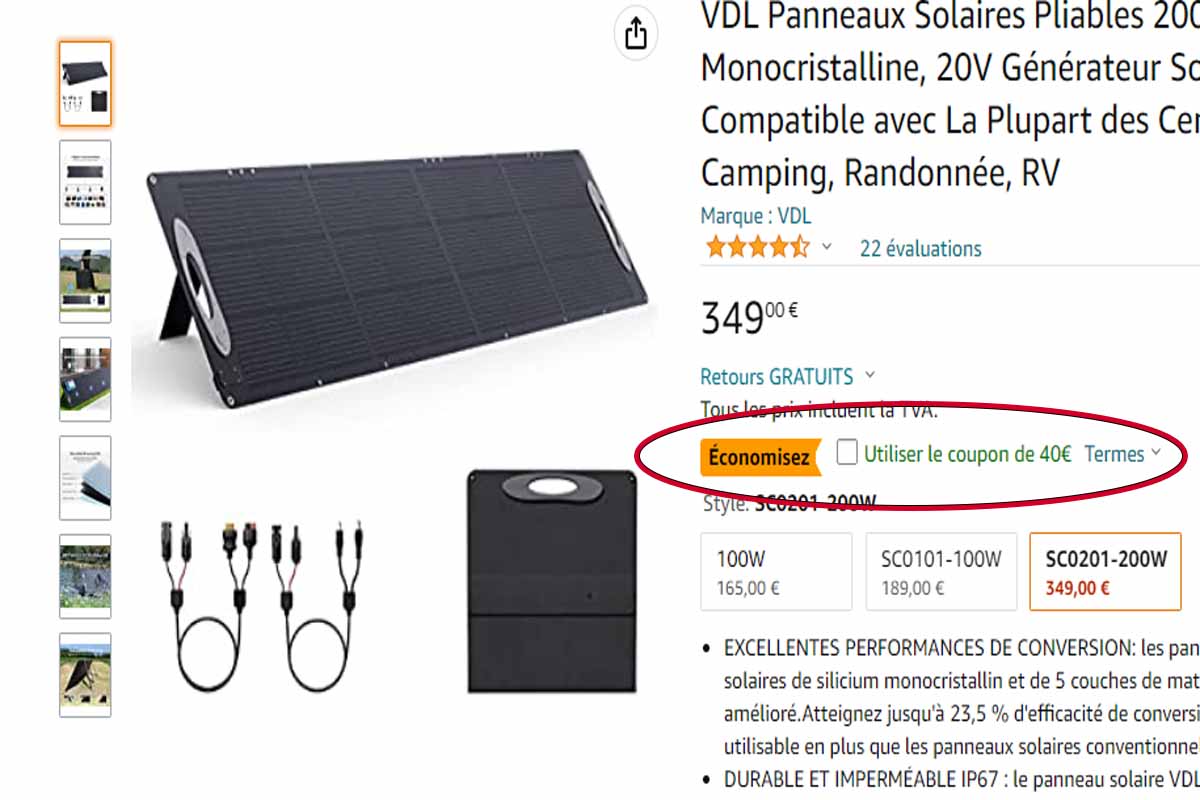Screen dimensions: 1200x800
Task: Expand the coupon Termes dropdown
Action: click(x=1122, y=454)
